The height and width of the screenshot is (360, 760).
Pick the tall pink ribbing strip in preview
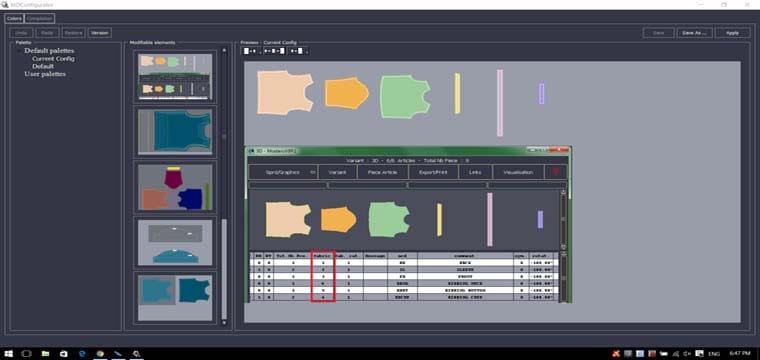[500, 103]
